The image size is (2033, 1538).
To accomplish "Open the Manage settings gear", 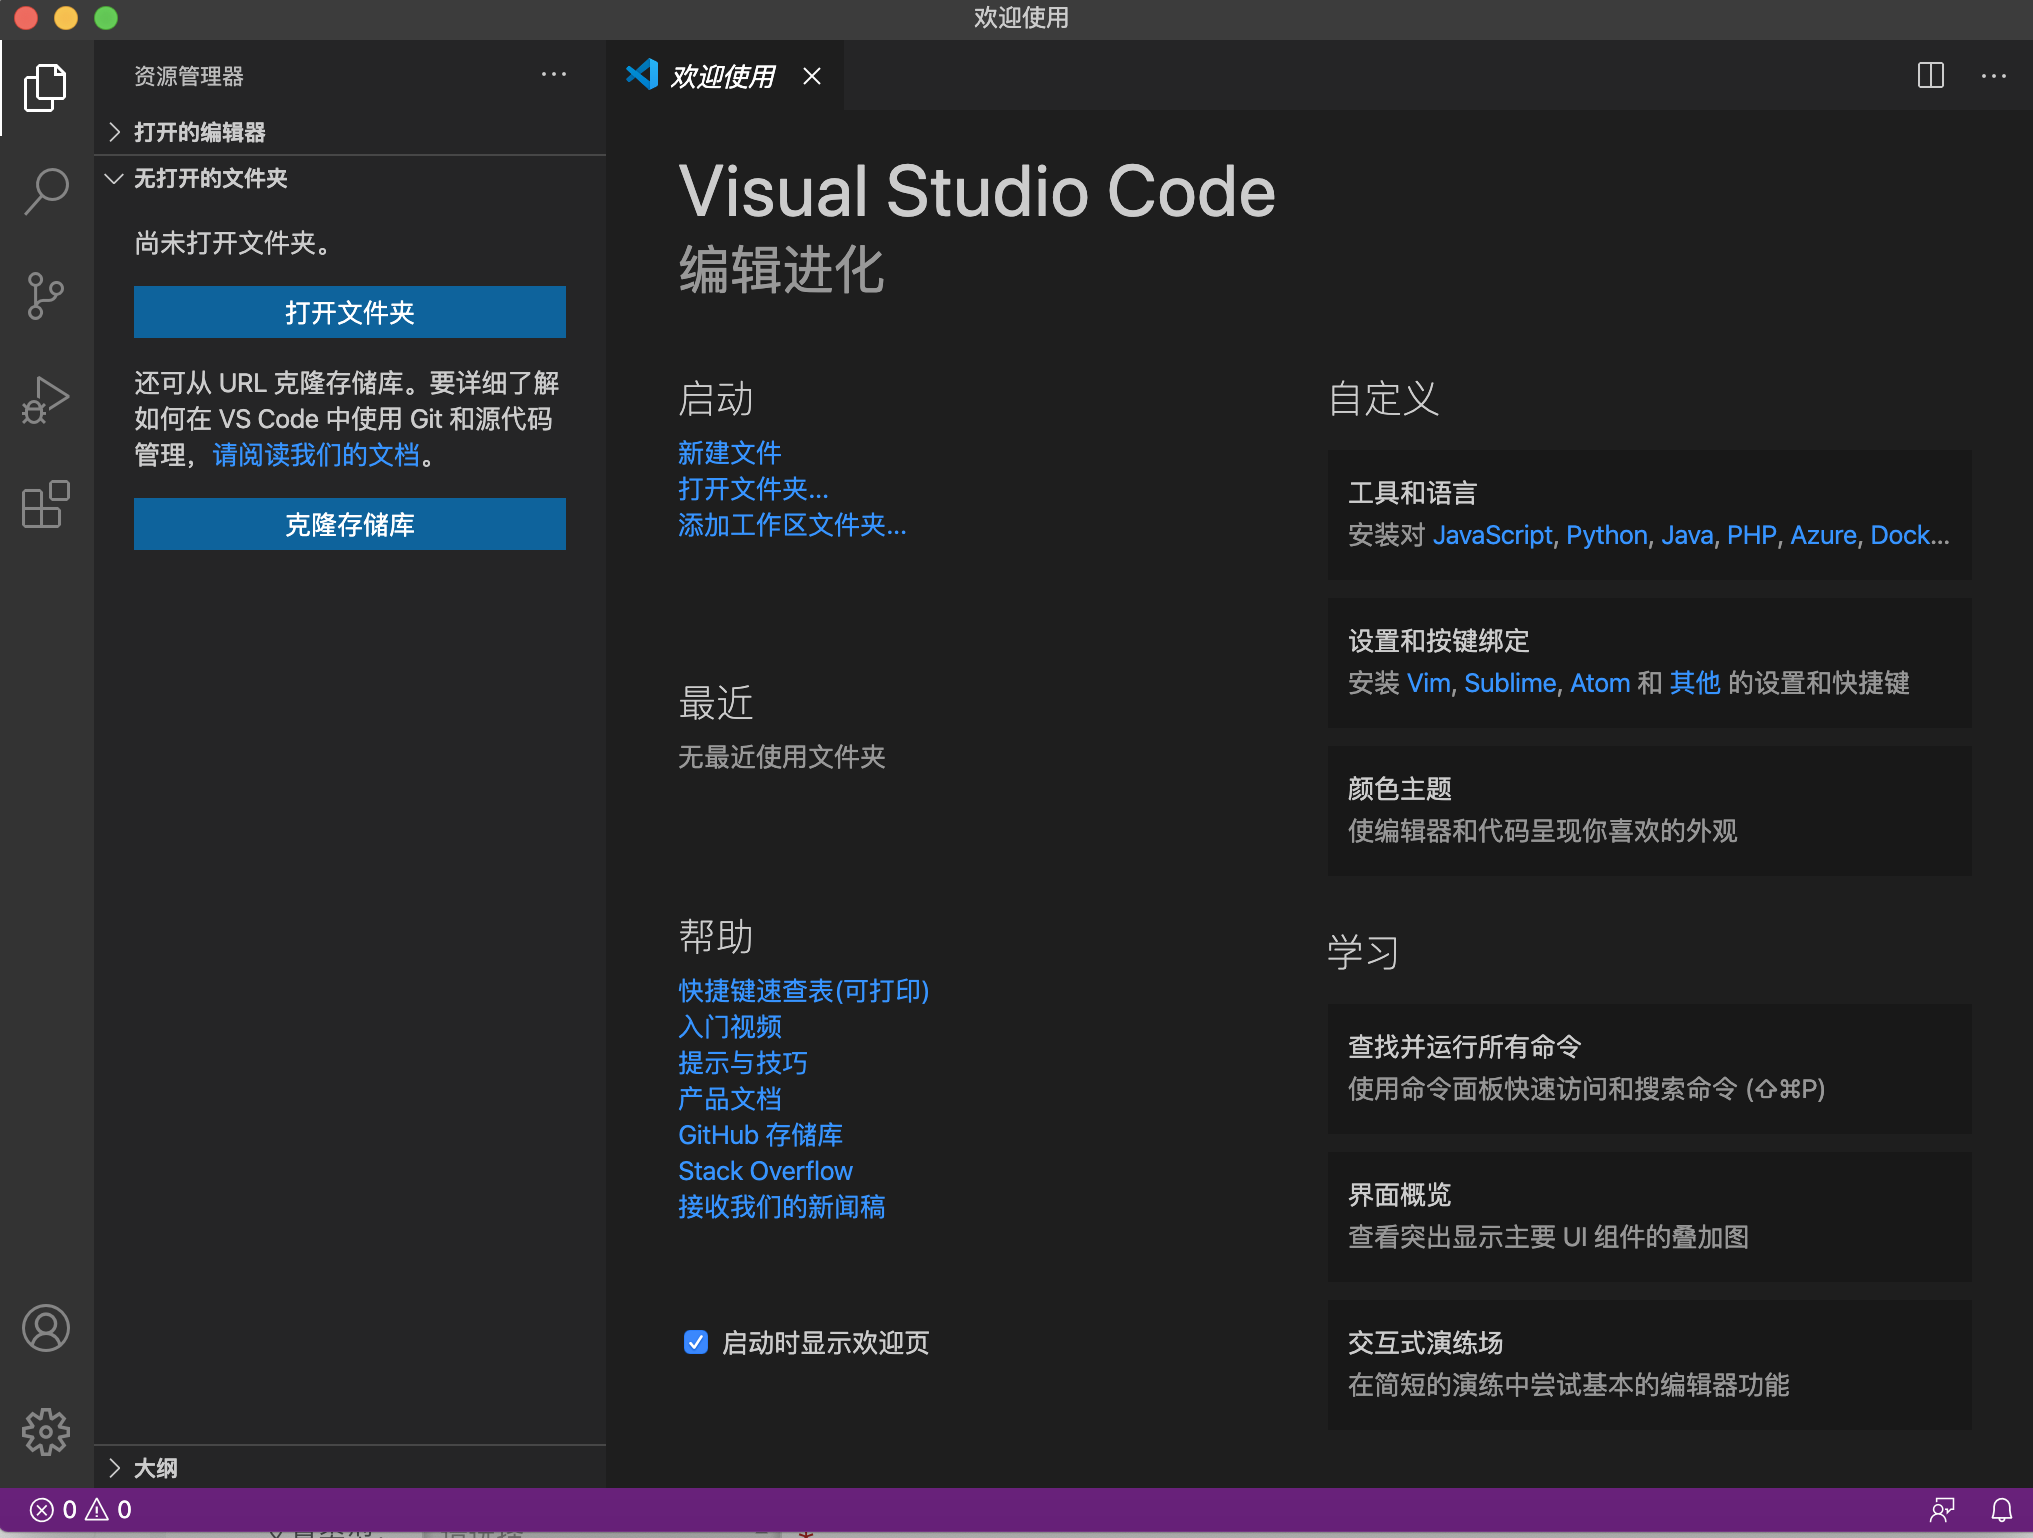I will [45, 1432].
